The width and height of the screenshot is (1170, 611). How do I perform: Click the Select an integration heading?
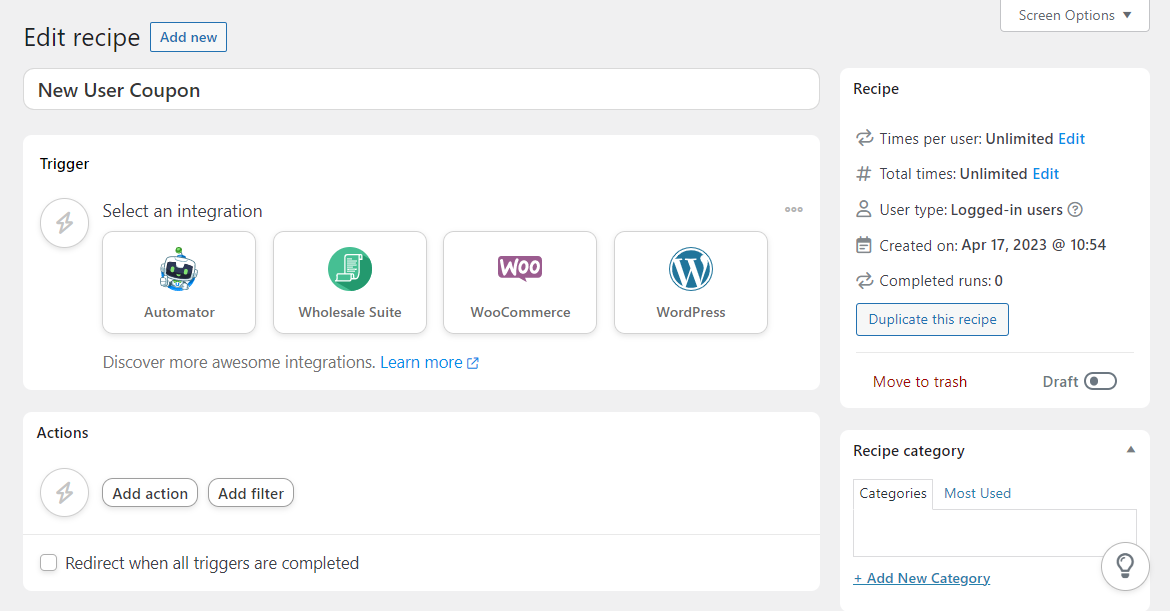(x=182, y=211)
